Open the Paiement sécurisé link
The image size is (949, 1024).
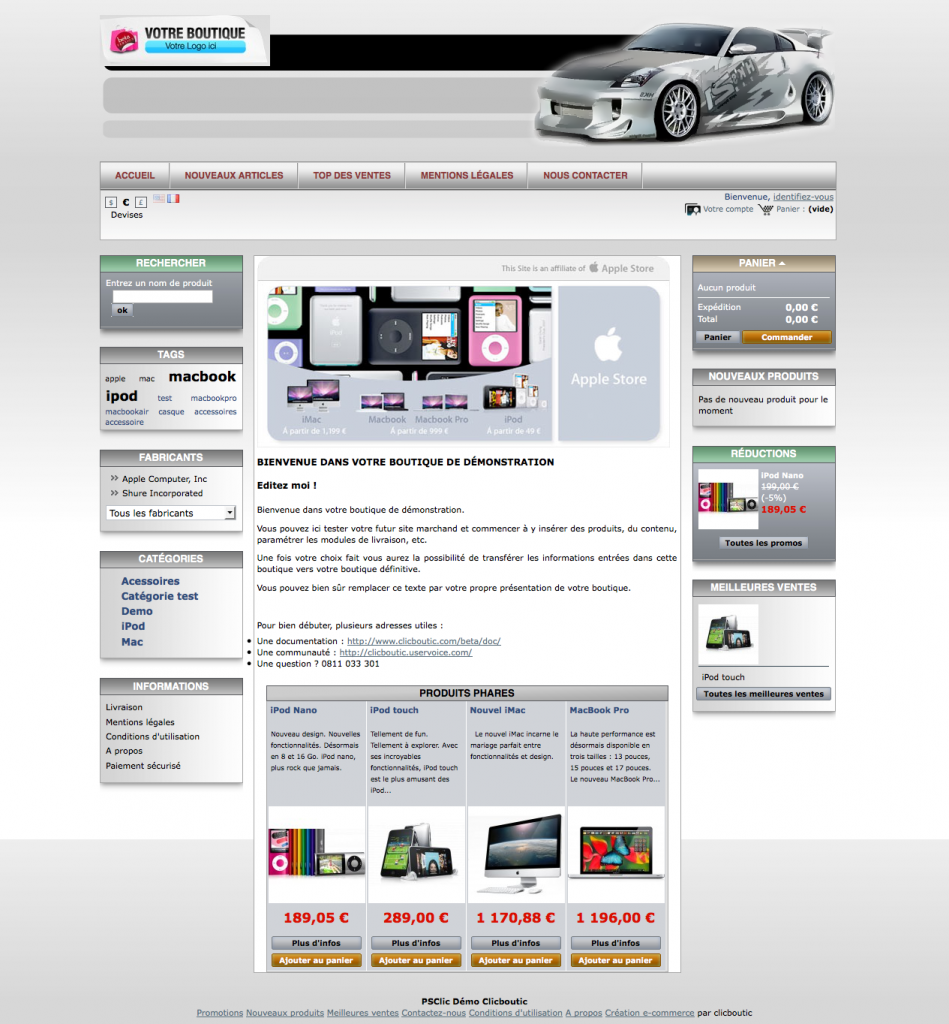[143, 766]
